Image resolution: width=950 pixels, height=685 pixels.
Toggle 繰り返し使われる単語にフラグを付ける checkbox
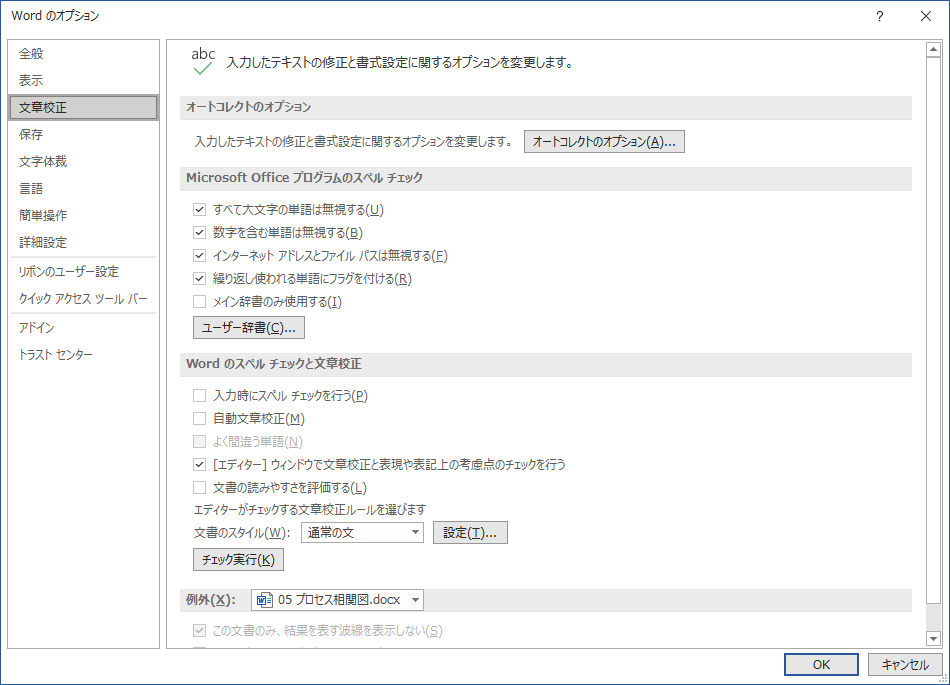(199, 279)
